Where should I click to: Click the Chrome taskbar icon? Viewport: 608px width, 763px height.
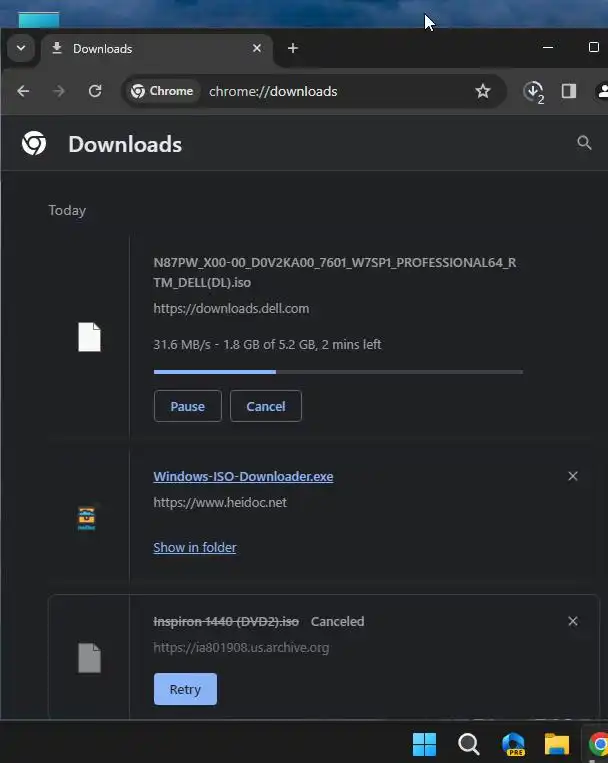598,744
